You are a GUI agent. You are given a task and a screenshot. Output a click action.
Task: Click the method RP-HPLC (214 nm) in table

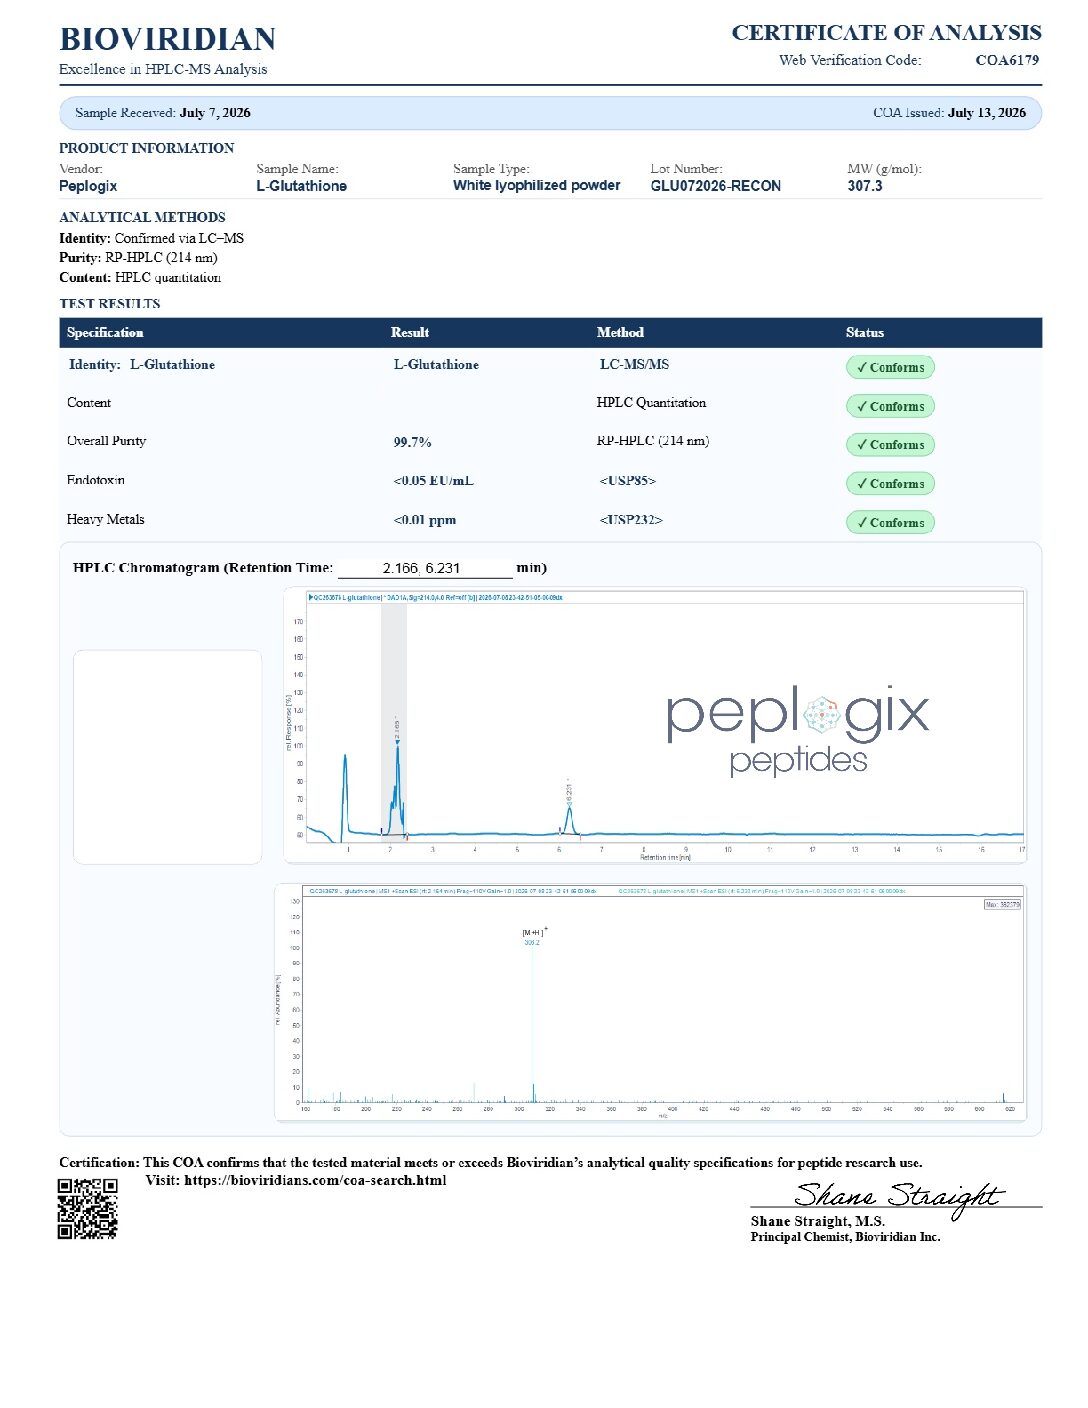tap(653, 441)
